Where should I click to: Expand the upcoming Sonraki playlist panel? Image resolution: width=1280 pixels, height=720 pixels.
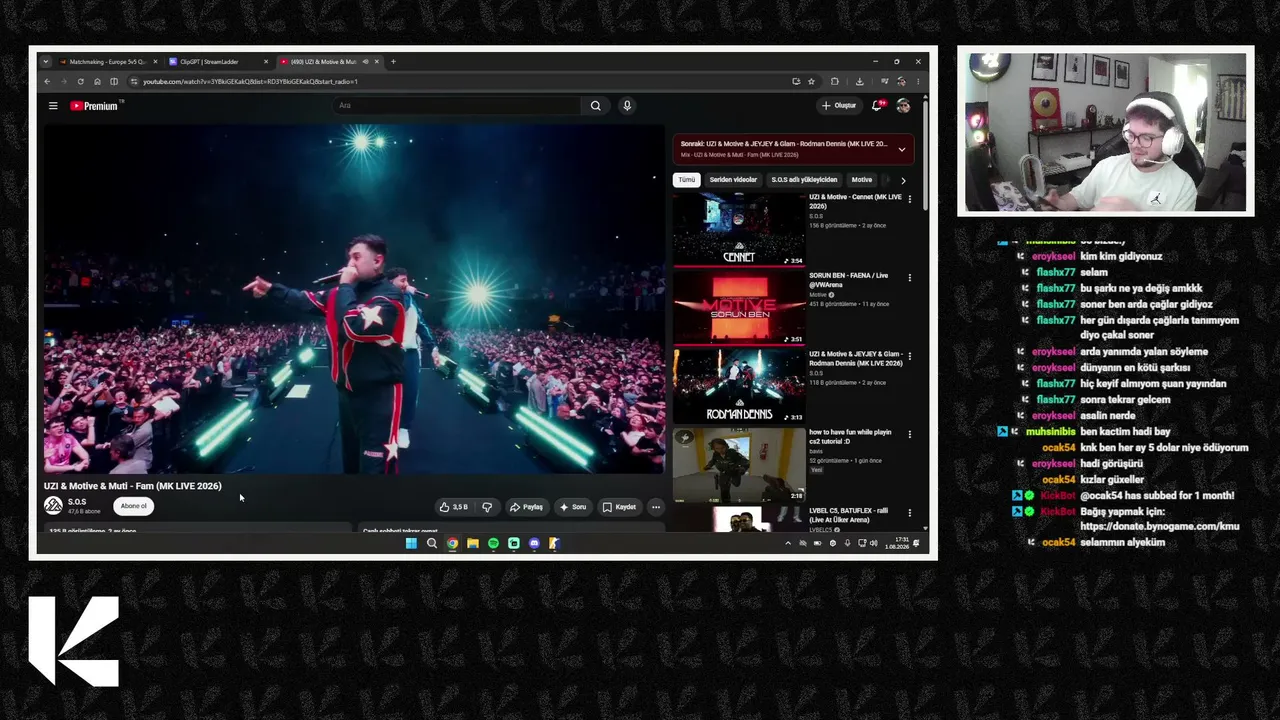[901, 149]
